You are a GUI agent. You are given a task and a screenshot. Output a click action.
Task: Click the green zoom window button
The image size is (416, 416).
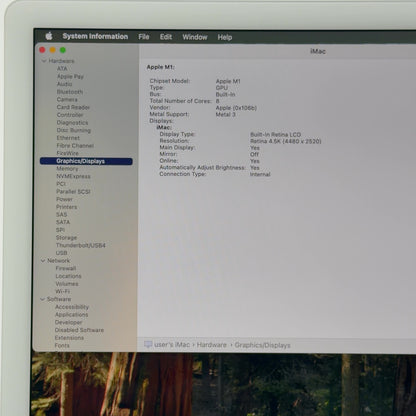coord(63,50)
